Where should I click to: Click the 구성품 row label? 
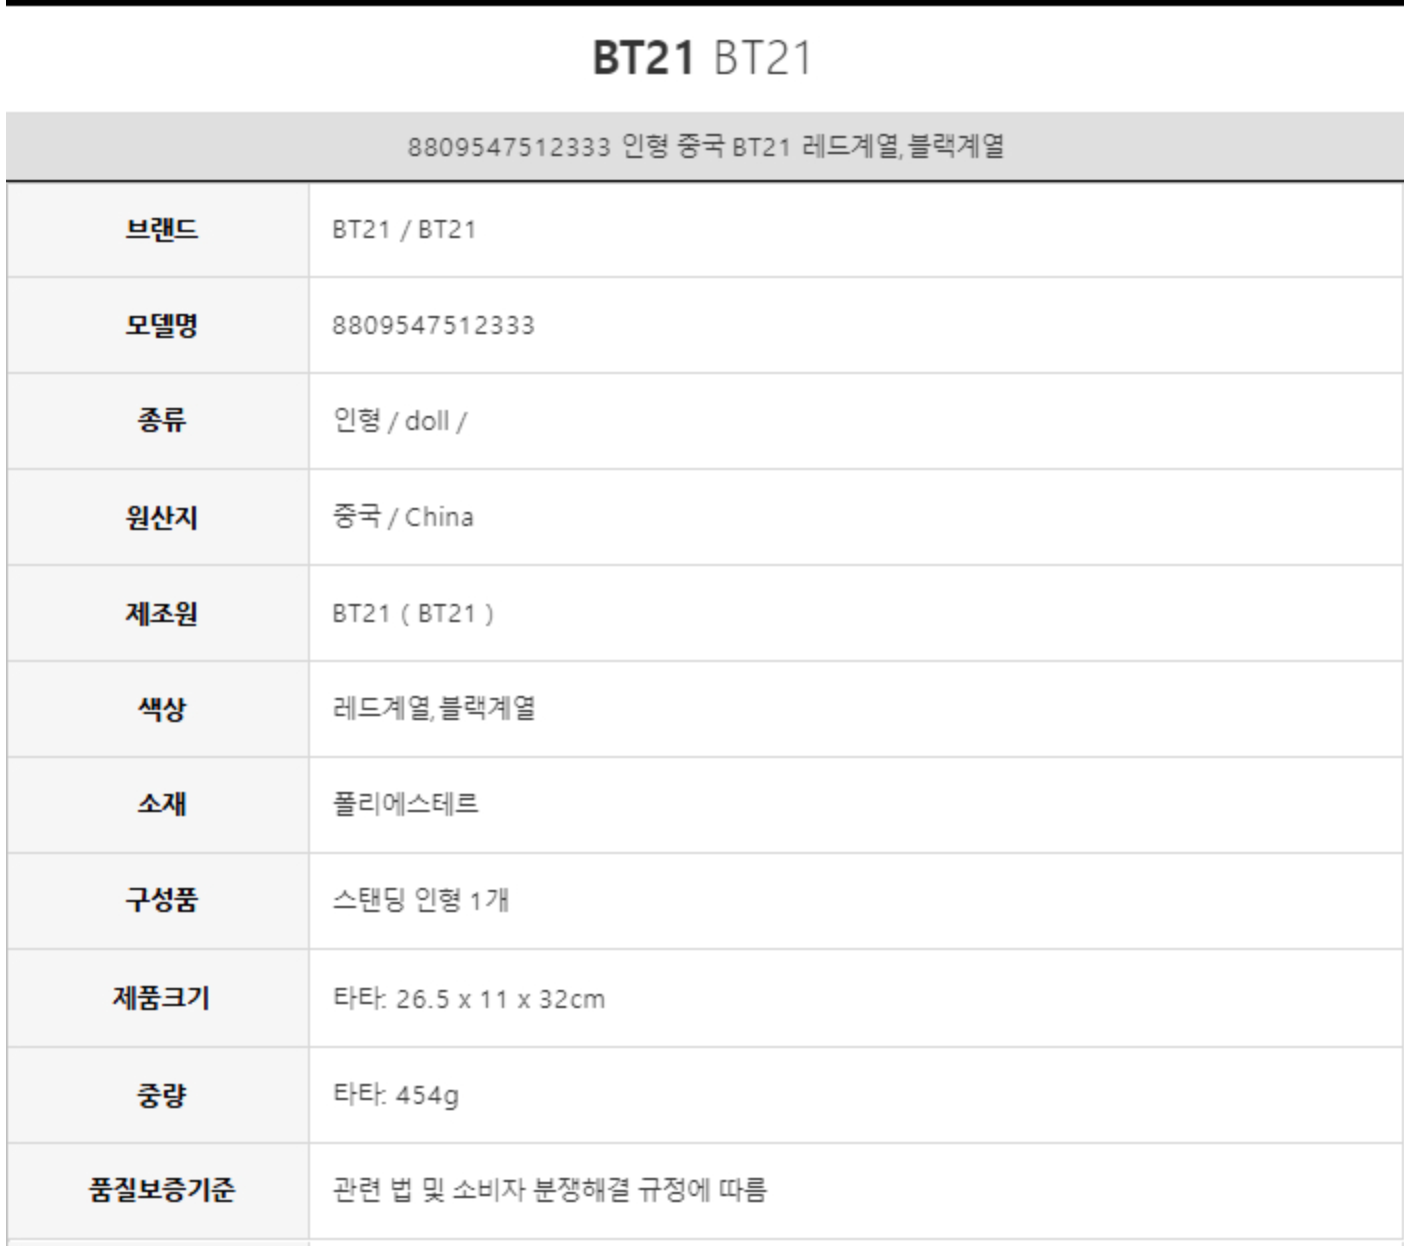pos(161,900)
